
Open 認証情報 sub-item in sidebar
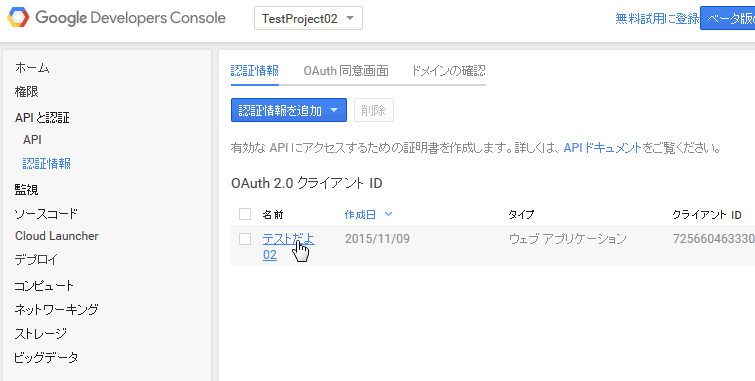tap(47, 164)
